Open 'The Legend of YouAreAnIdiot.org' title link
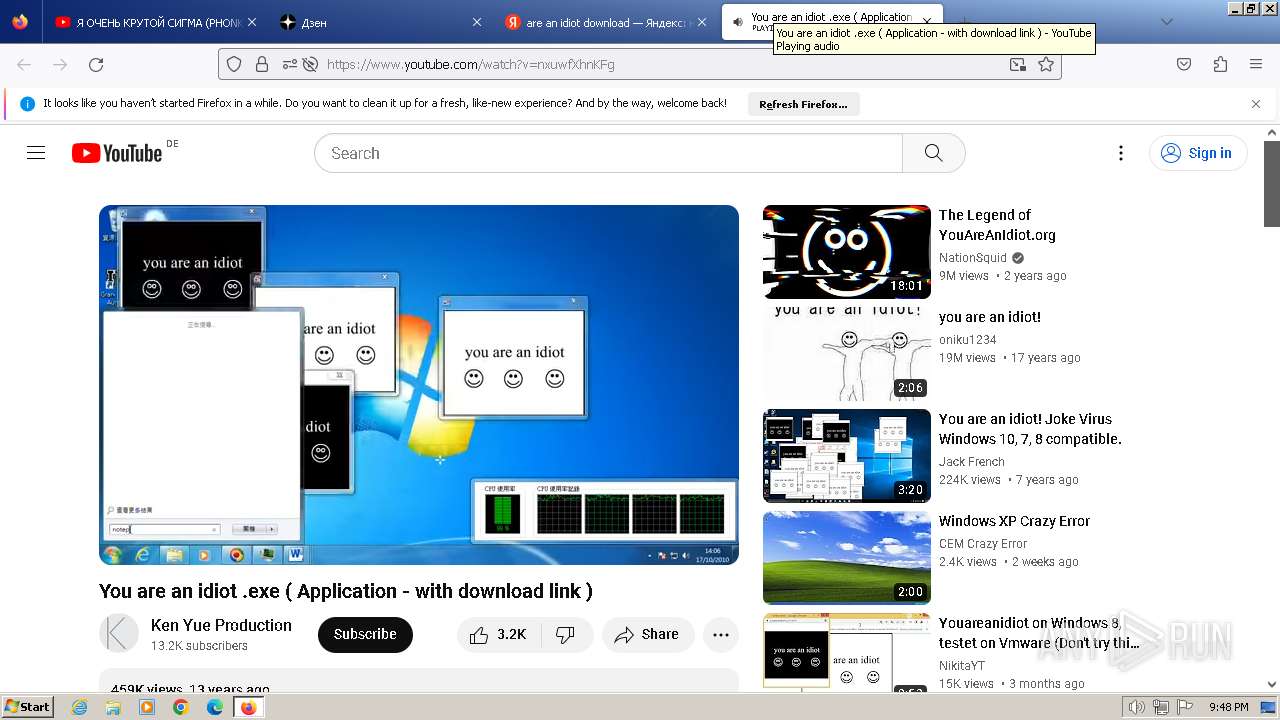This screenshot has height=720, width=1280. [997, 225]
